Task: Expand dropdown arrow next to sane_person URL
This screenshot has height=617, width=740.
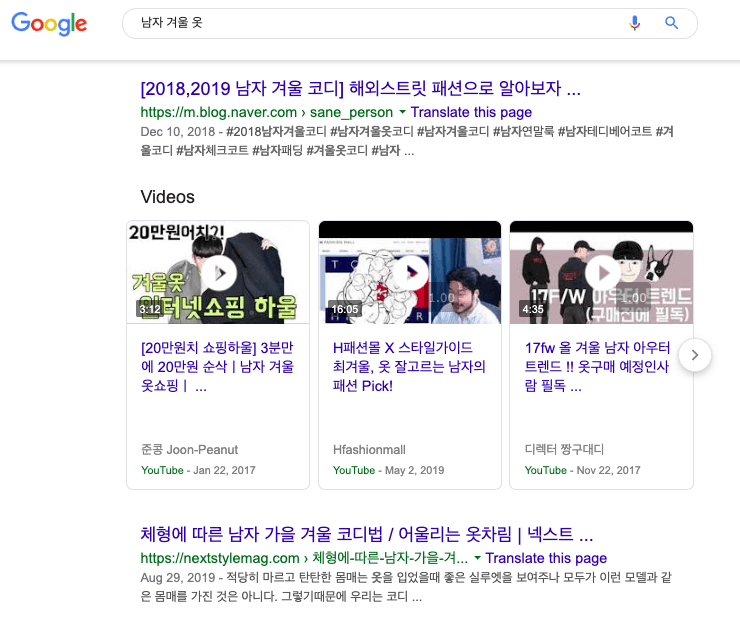Action: click(x=402, y=112)
